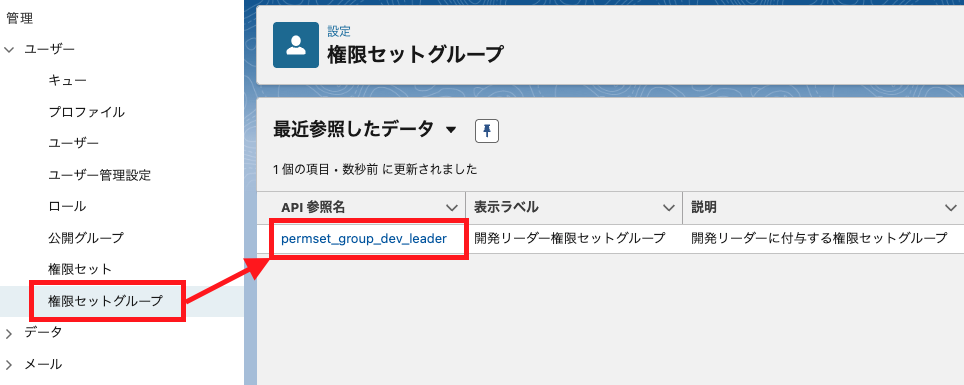Open API 参照名 column sort chevron
Viewport: 964px width, 385px height.
coord(452,208)
